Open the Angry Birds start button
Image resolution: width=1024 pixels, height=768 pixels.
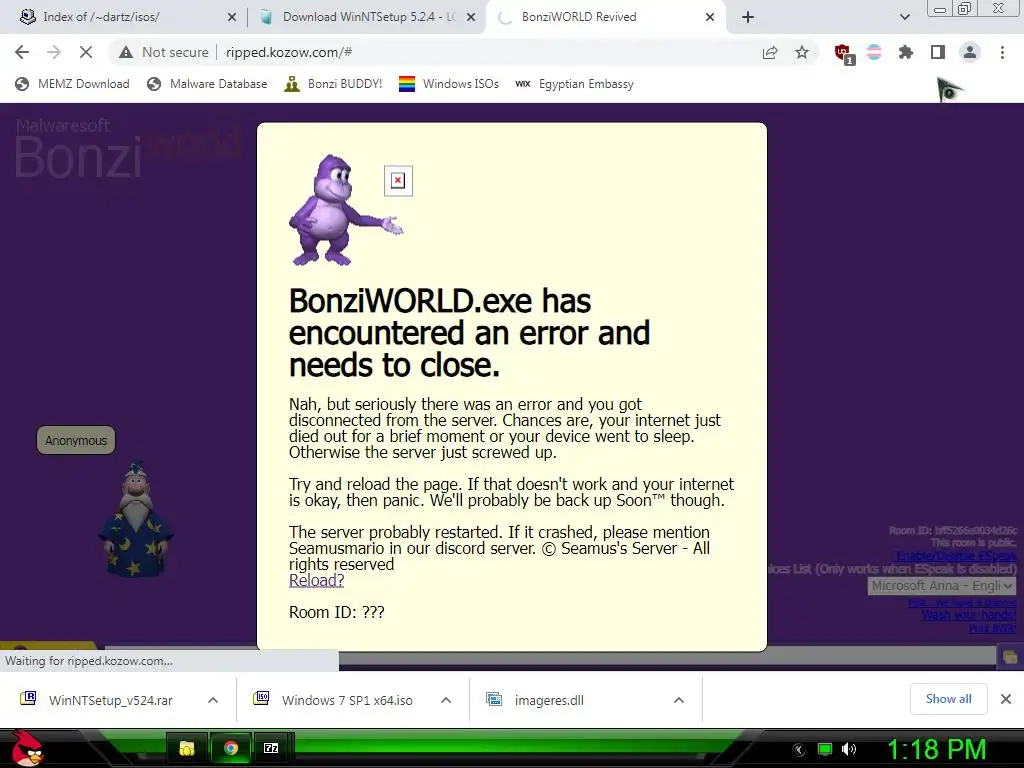[x=26, y=748]
